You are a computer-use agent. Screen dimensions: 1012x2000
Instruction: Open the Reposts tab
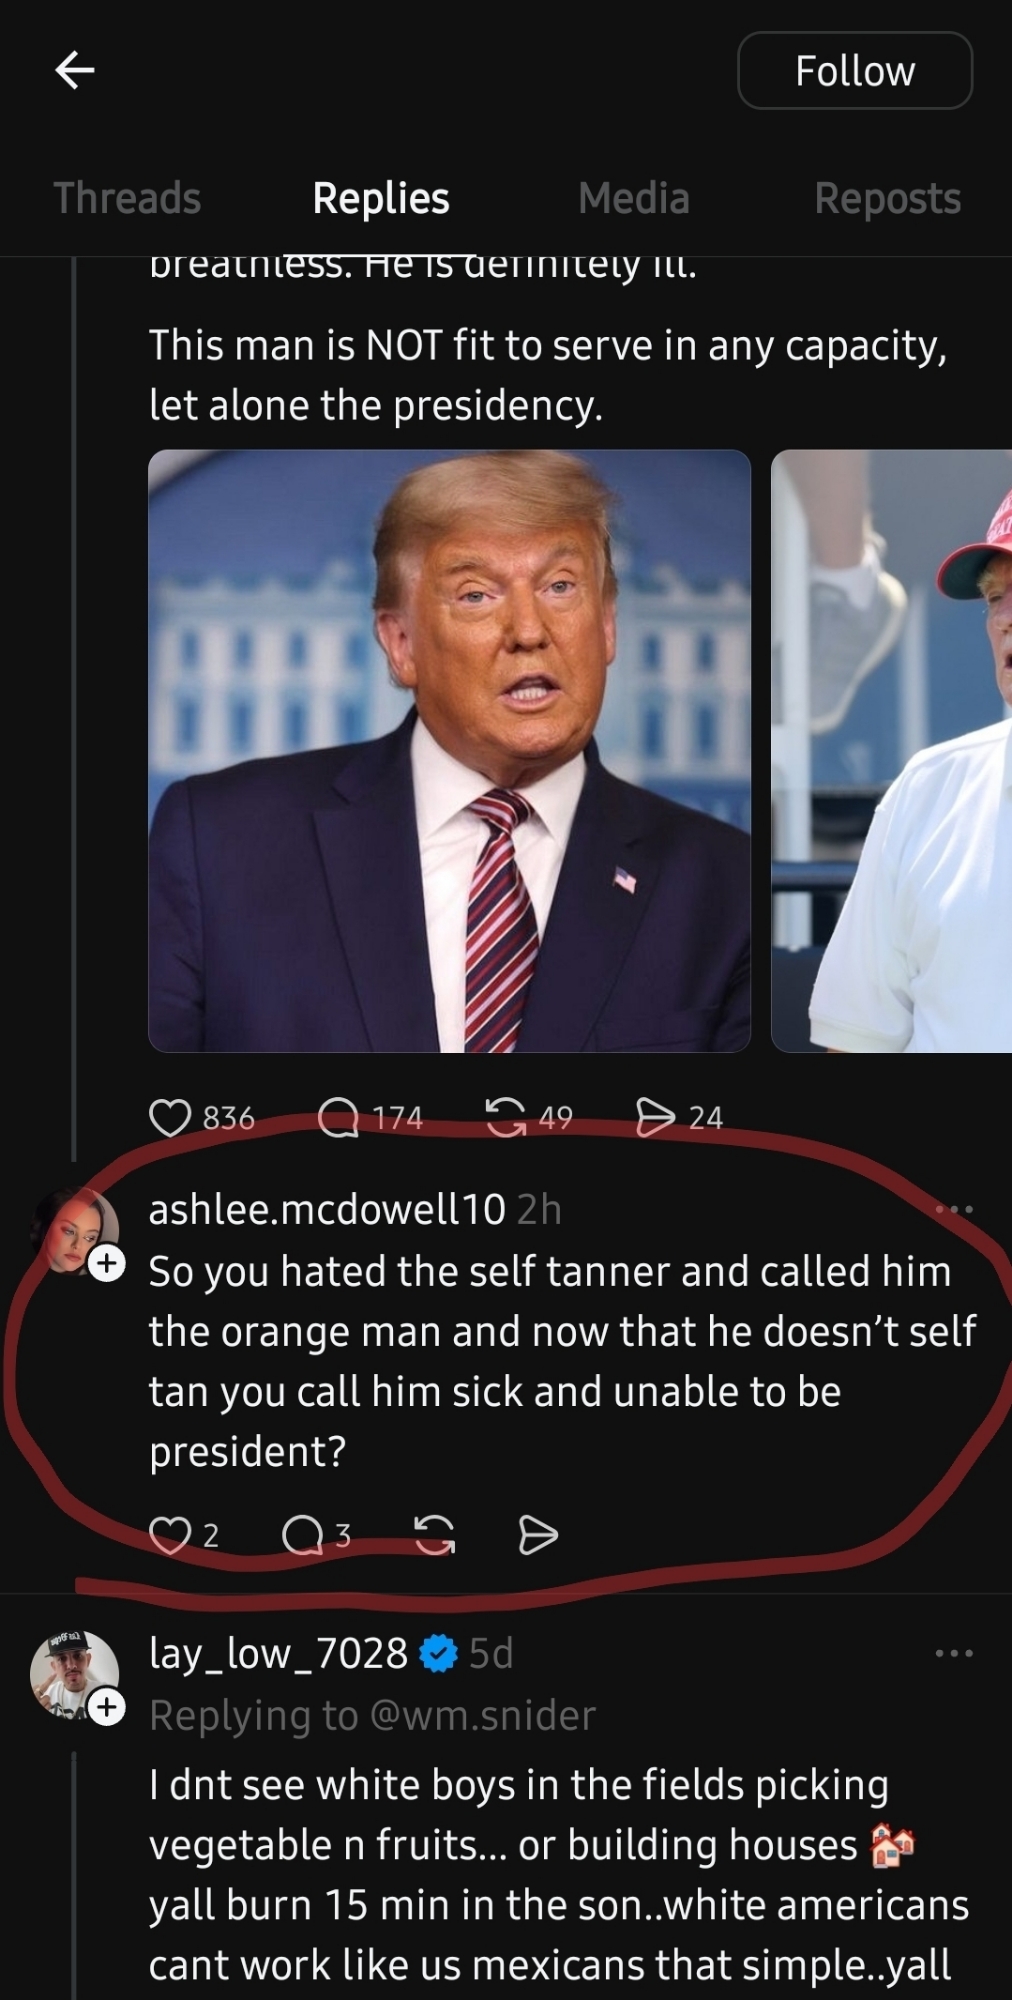[888, 198]
